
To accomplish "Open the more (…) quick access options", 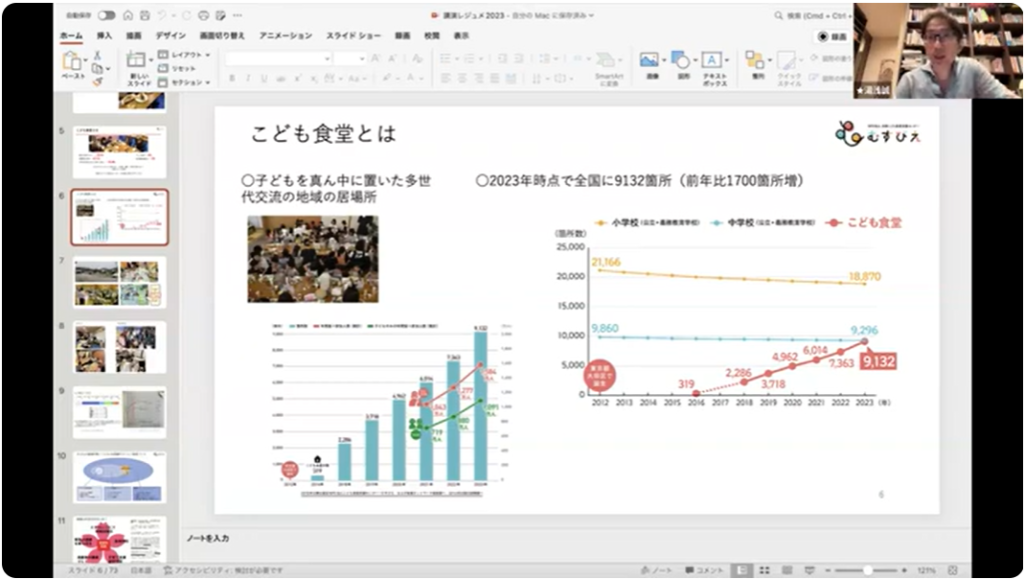I will click(x=238, y=15).
